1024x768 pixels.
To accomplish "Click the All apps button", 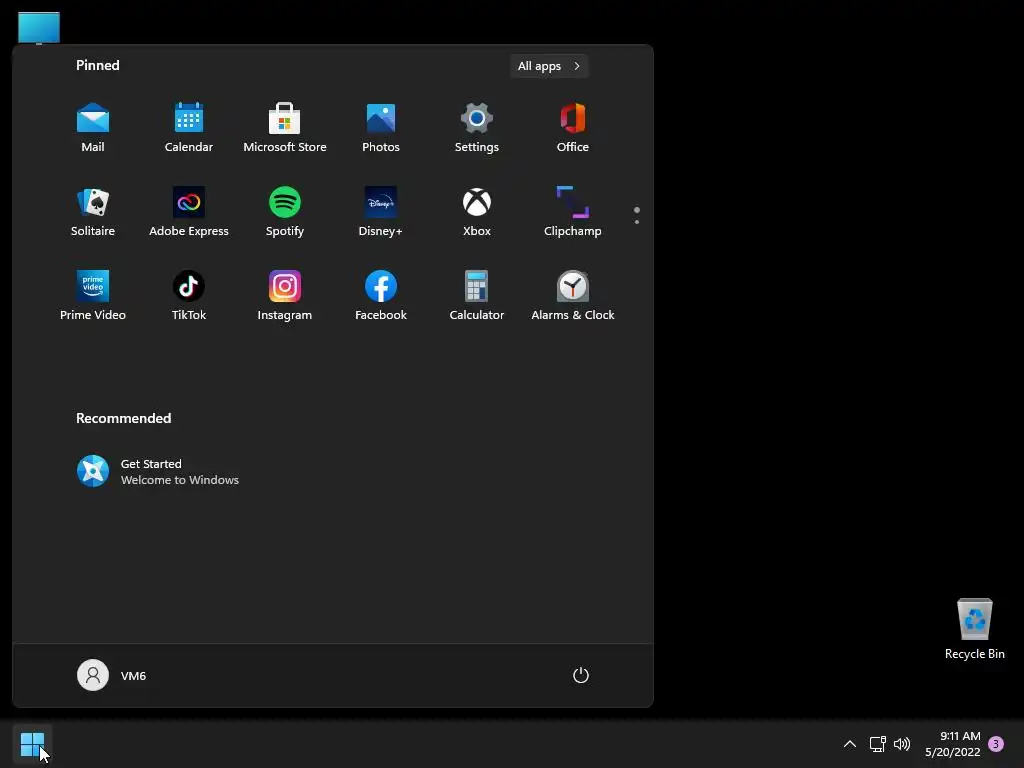I will [549, 66].
